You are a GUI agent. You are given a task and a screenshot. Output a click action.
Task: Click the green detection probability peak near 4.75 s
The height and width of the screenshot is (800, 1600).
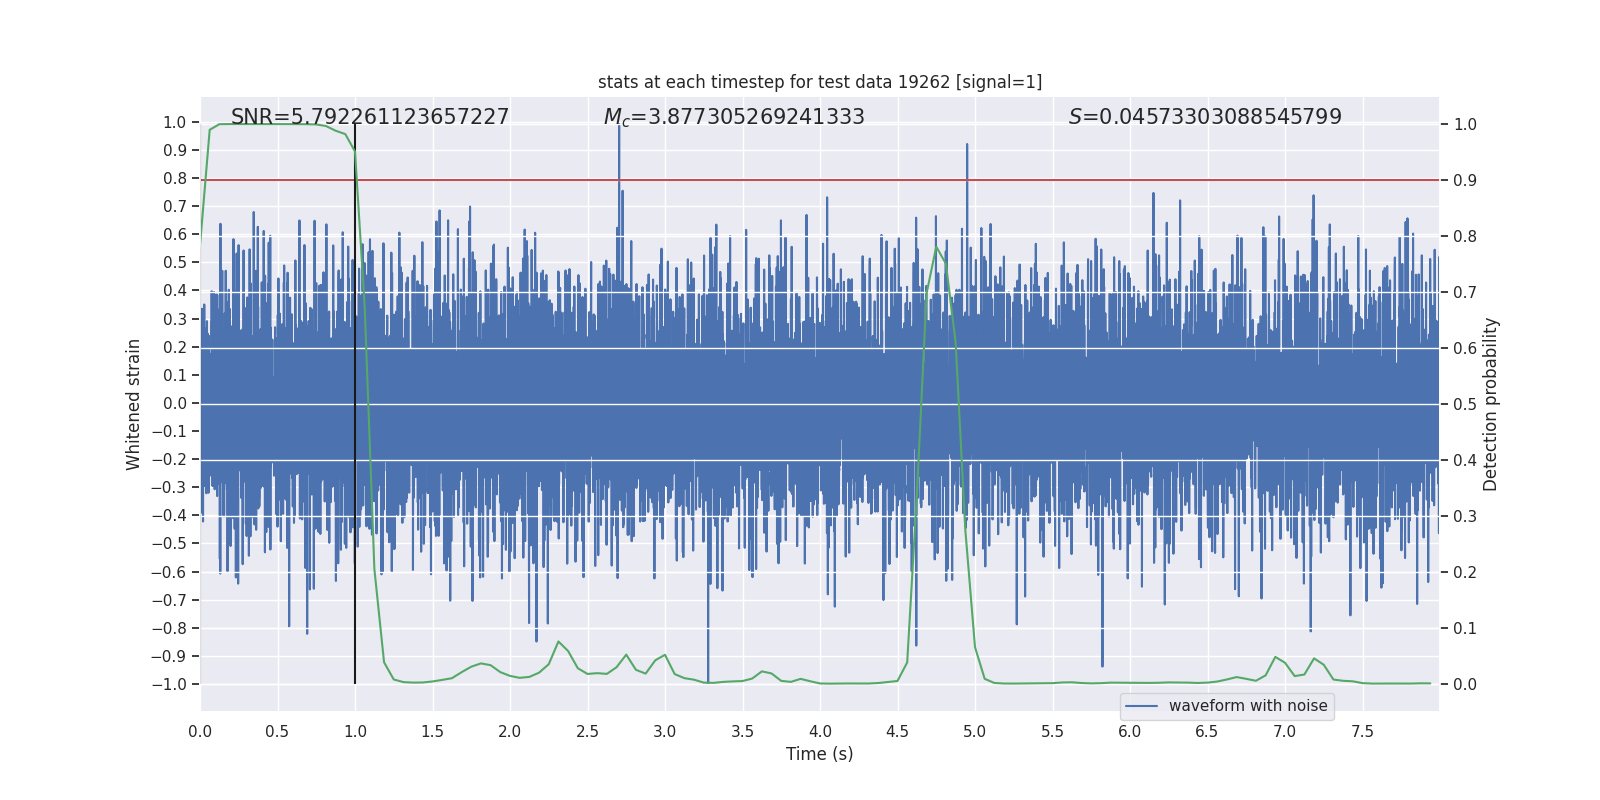[x=937, y=248]
